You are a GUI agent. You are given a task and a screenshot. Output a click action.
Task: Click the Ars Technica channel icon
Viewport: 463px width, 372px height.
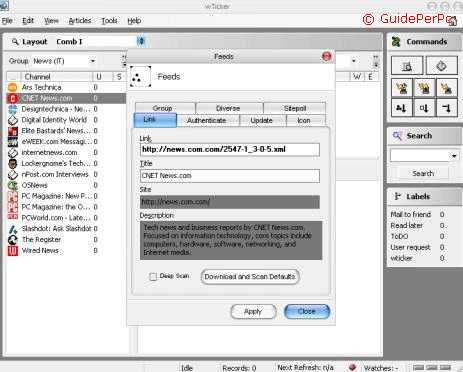point(12,87)
